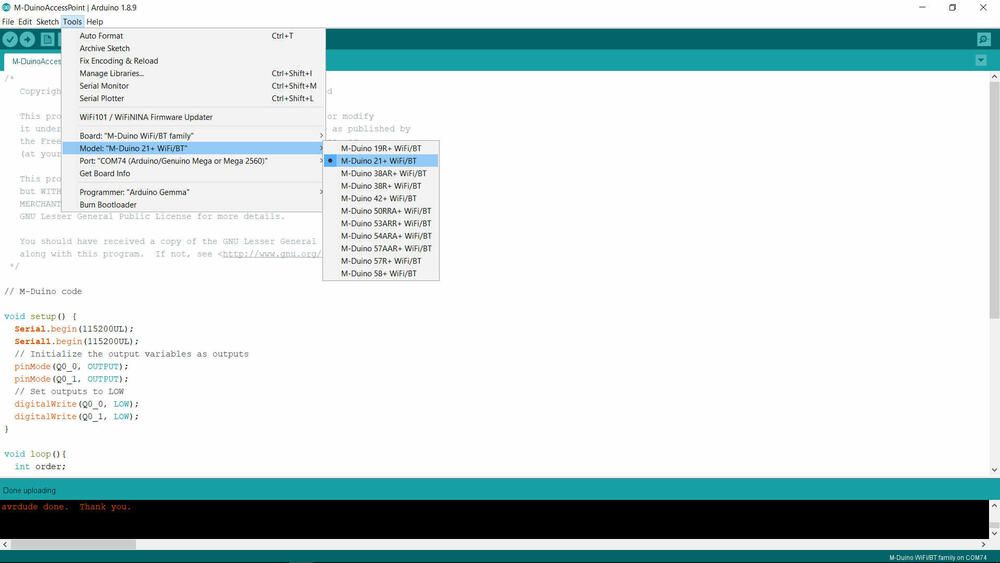
Task: Open the Sketch menu
Action: (47, 22)
